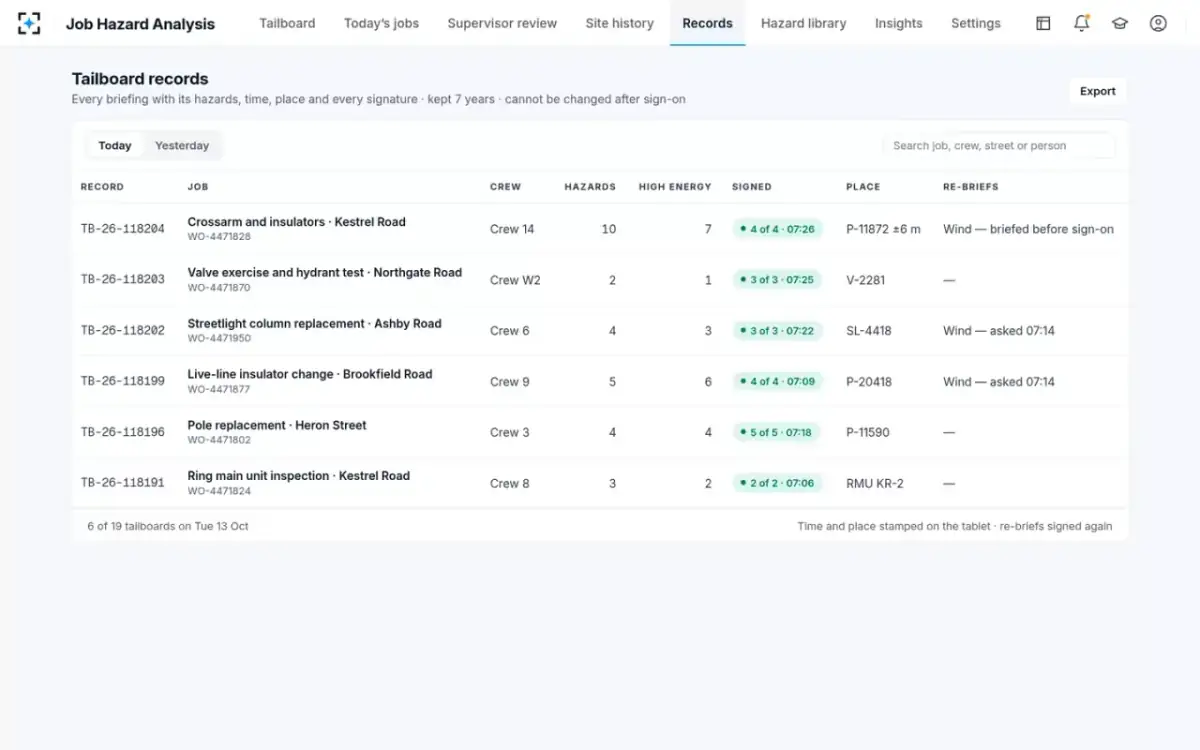Switch the records view to Yesterday
Screen dimensions: 1200x750
182,146
